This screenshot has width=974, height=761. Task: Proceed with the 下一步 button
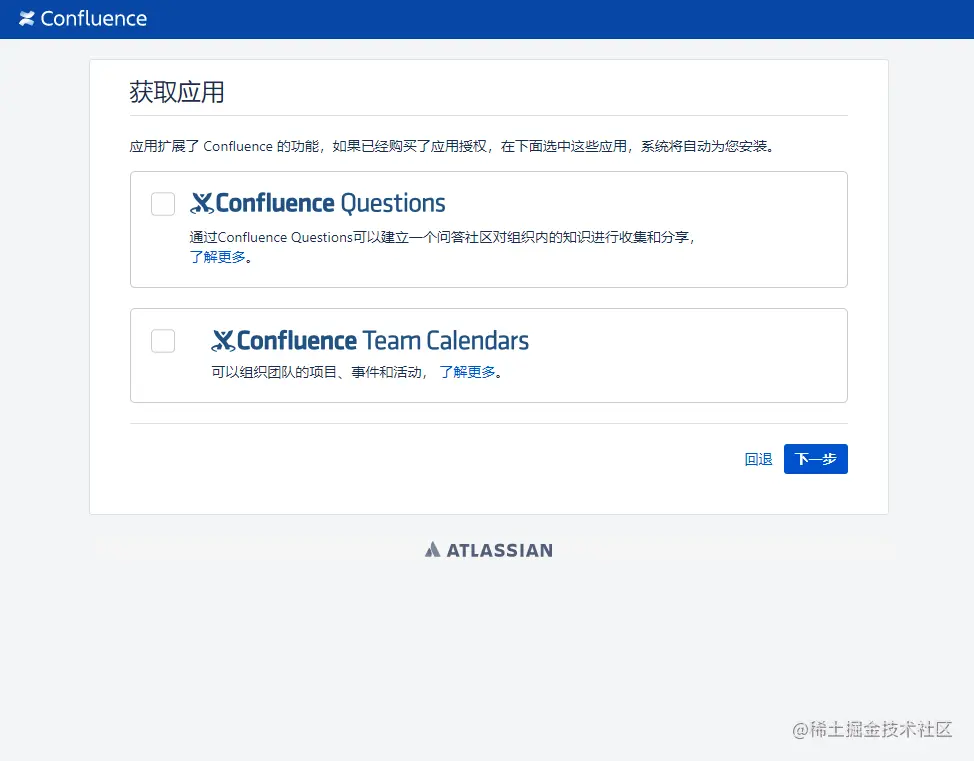[816, 459]
